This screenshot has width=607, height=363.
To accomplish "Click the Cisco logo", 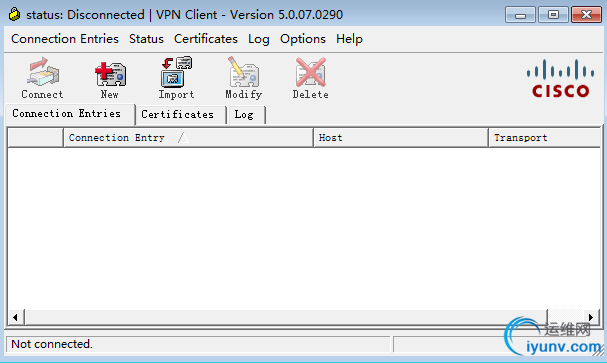I will tap(560, 78).
